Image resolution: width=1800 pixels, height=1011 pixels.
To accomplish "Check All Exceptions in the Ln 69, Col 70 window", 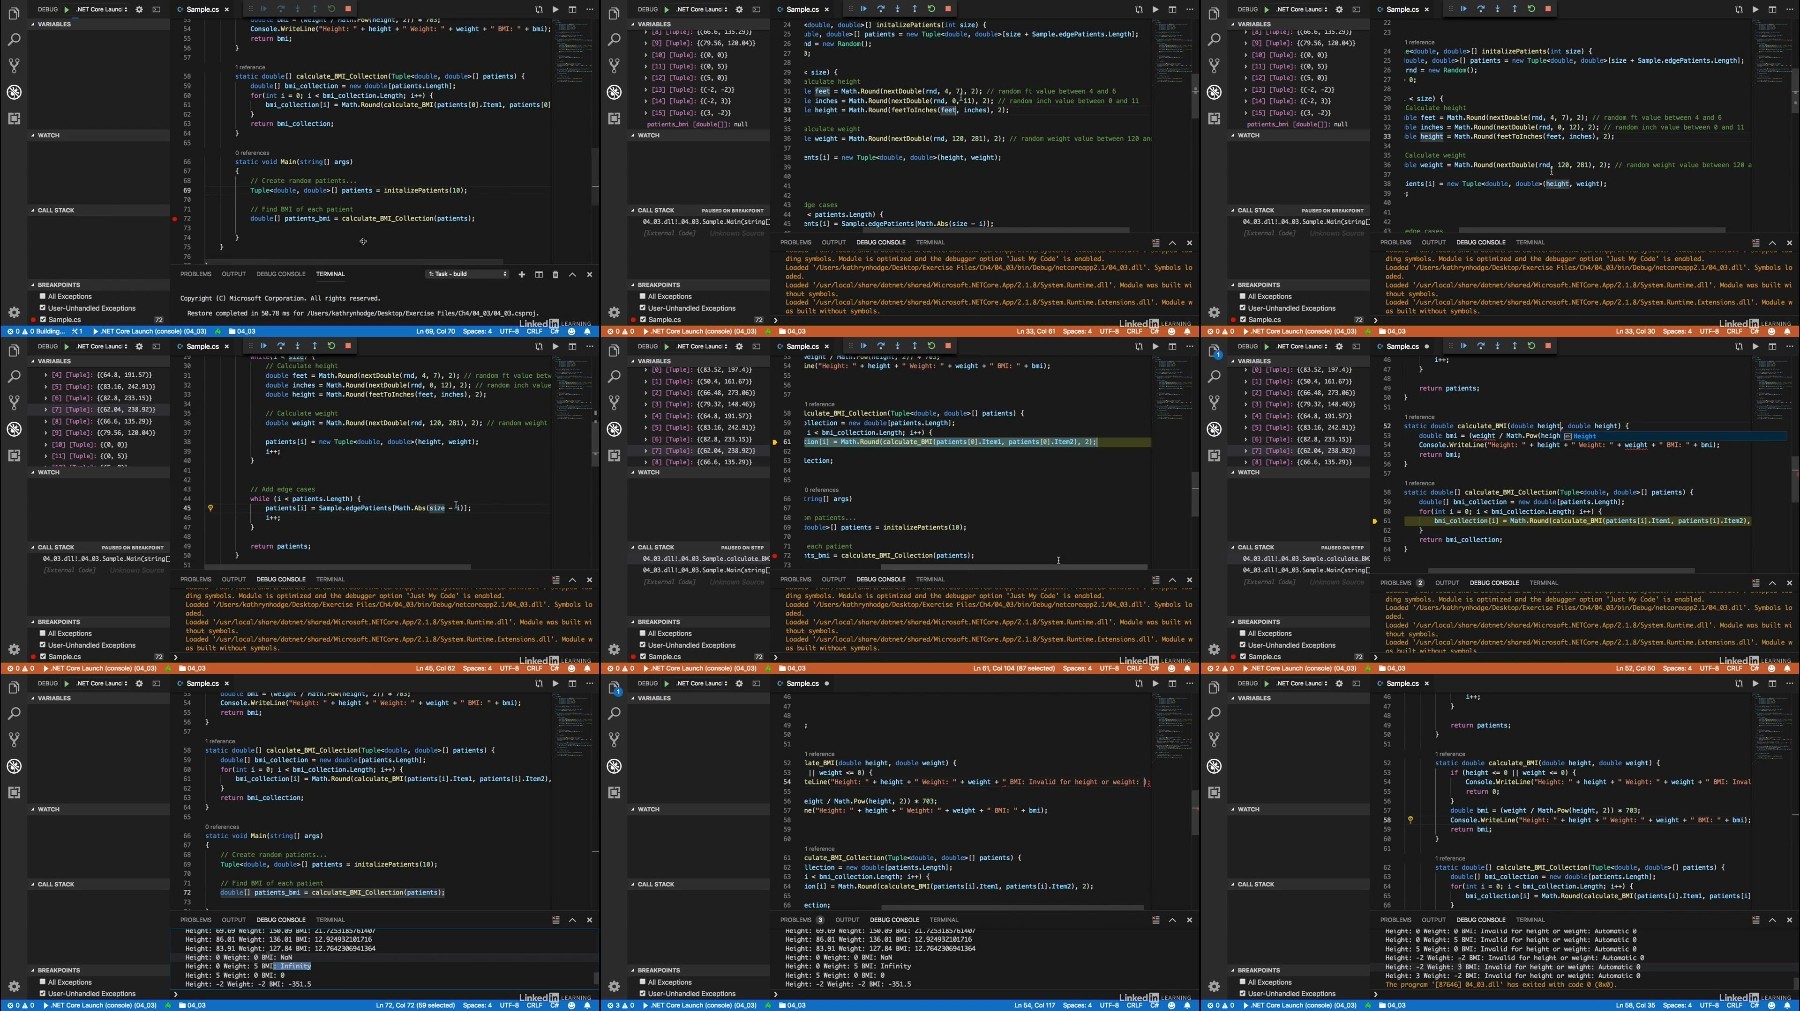I will 42,297.
